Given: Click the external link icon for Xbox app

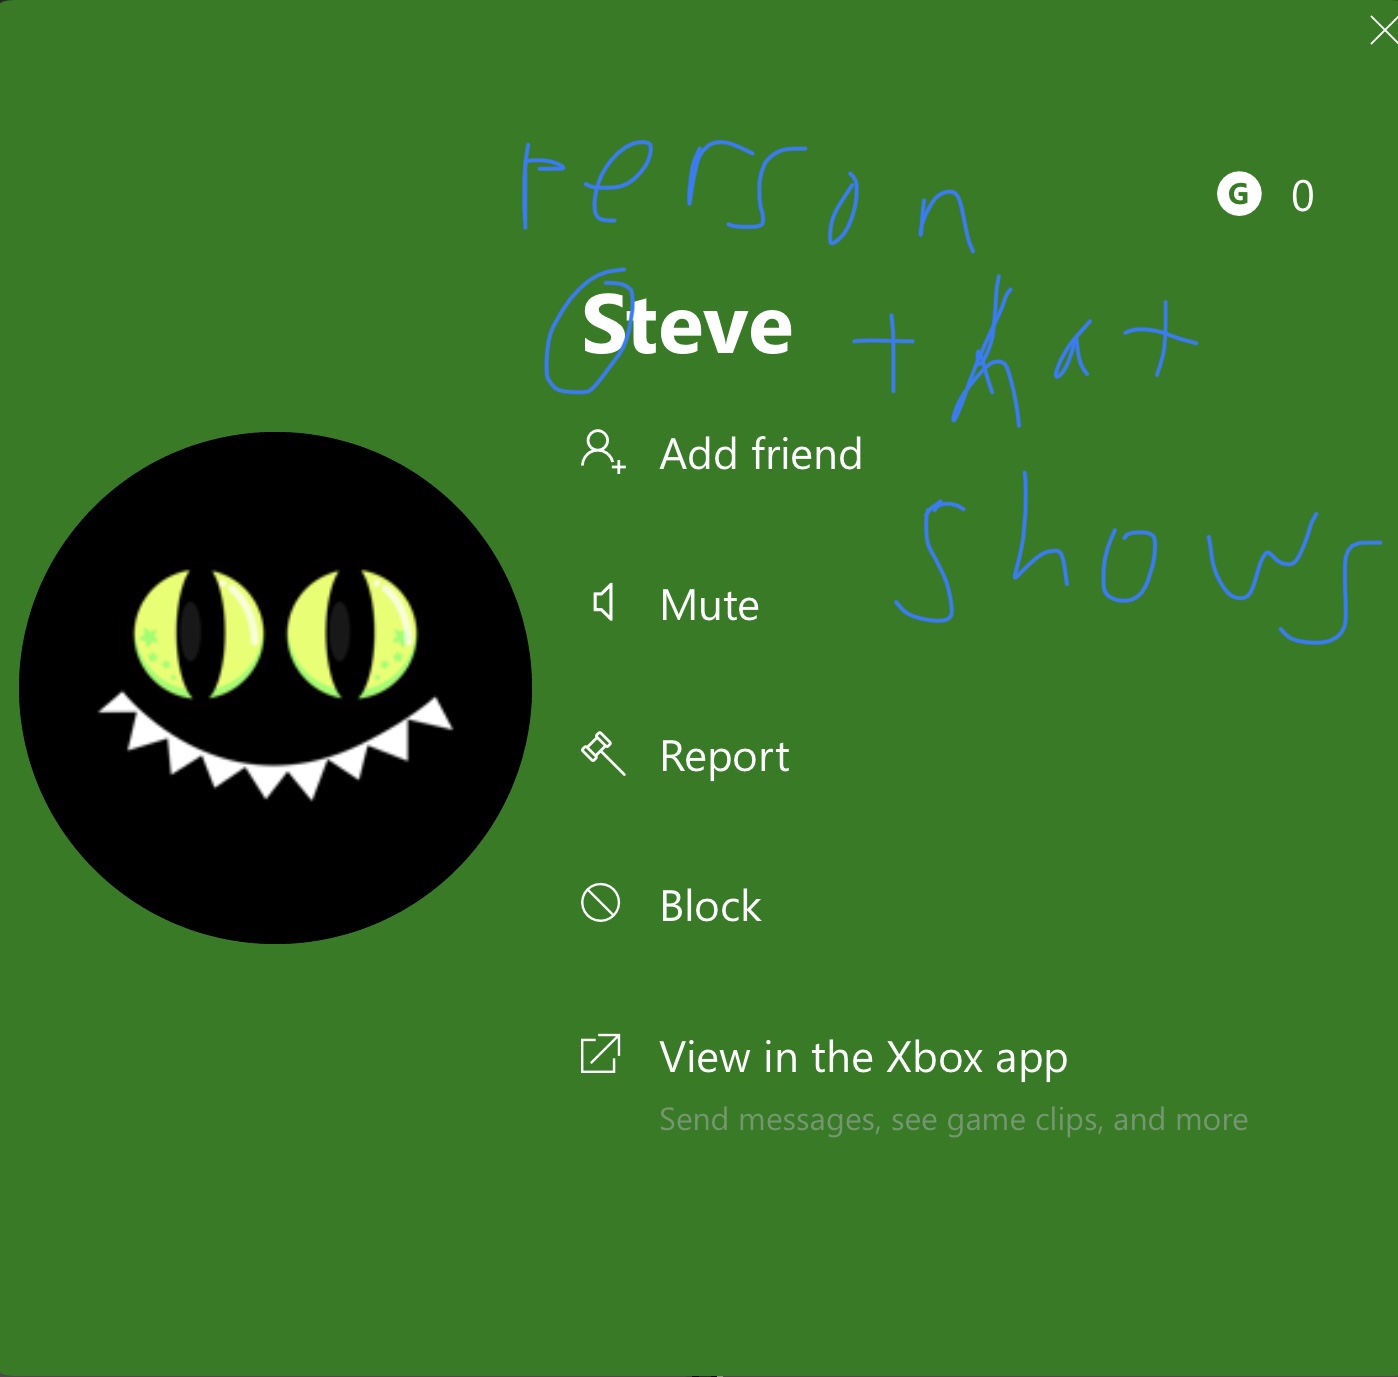Looking at the screenshot, I should click(x=601, y=1054).
